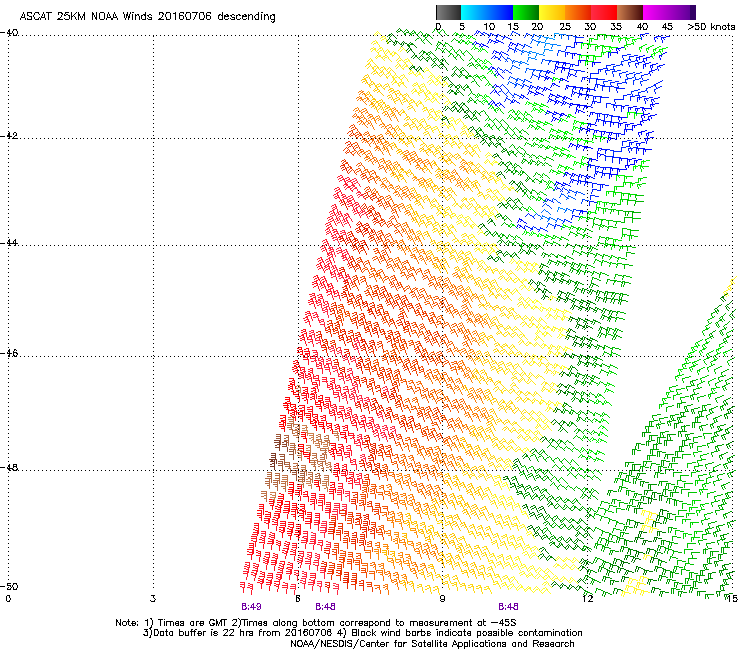Viewport: 740px width, 650px height.
Task: Select the latitude axis label -48
Action: pos(9,467)
